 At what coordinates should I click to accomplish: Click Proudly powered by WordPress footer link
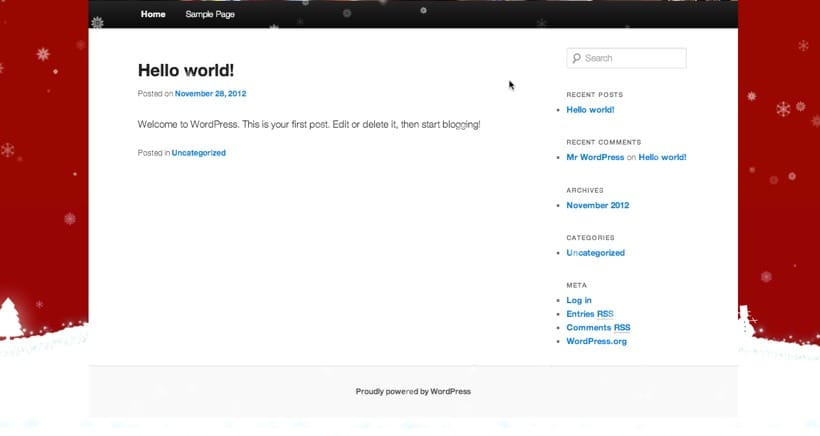point(413,392)
